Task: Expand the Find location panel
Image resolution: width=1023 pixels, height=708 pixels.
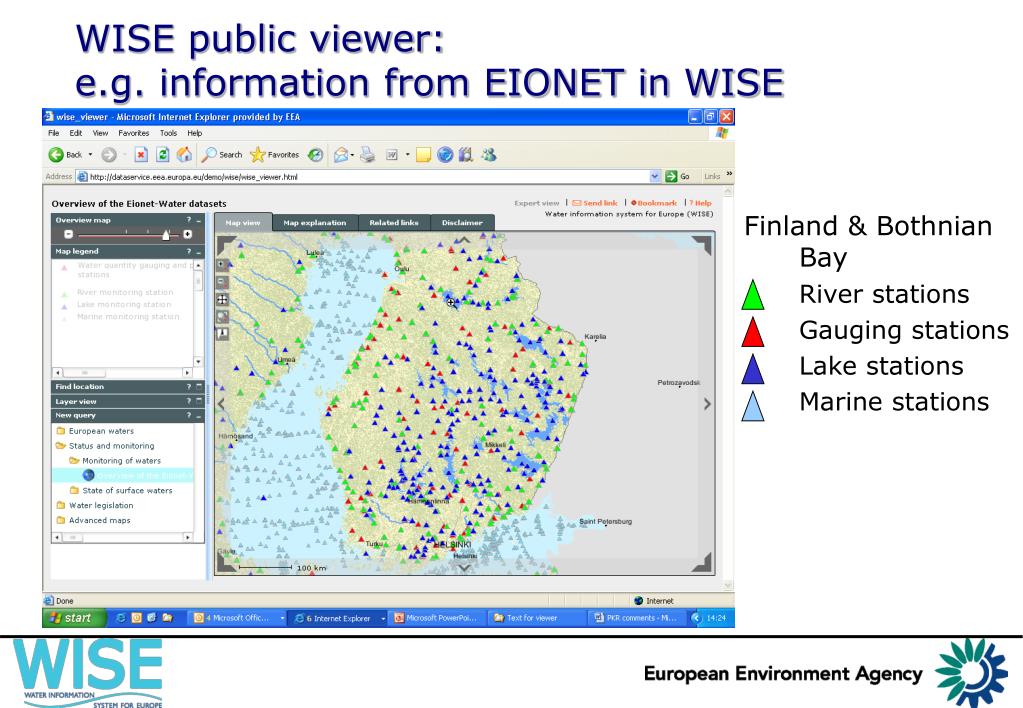Action: point(199,387)
